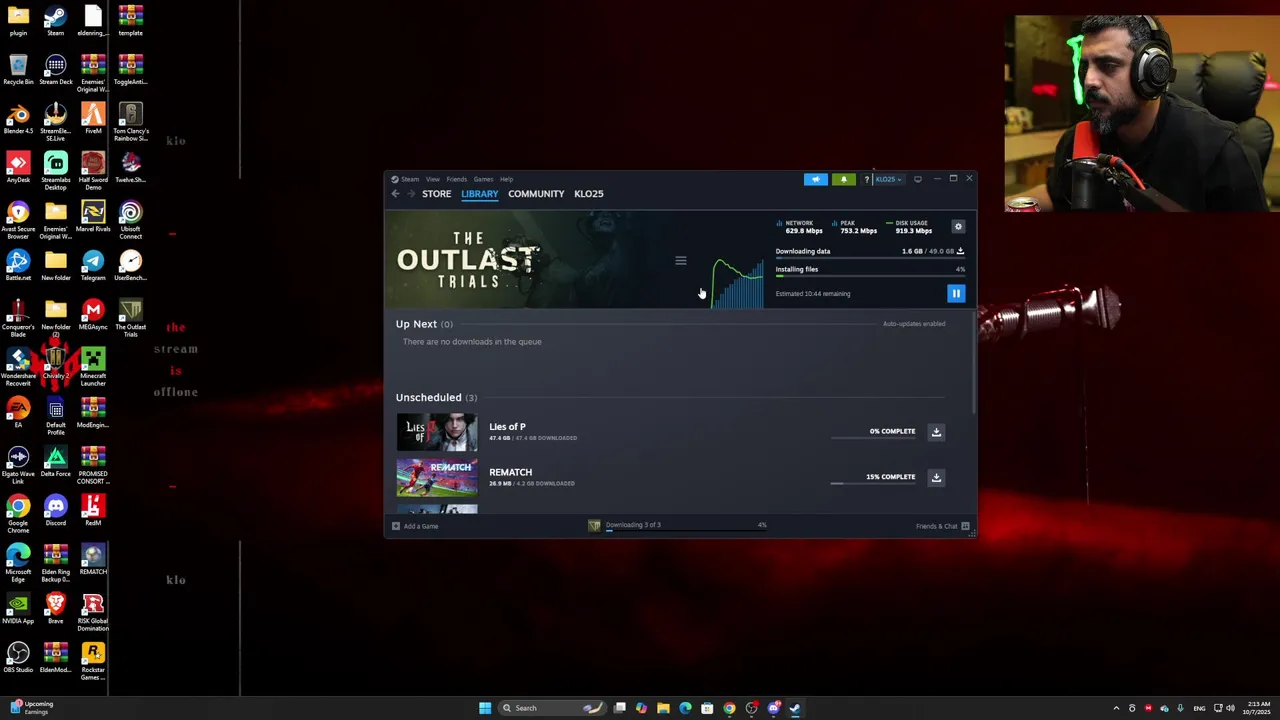Open Friends & Chat
The height and width of the screenshot is (720, 1280).
943,526
